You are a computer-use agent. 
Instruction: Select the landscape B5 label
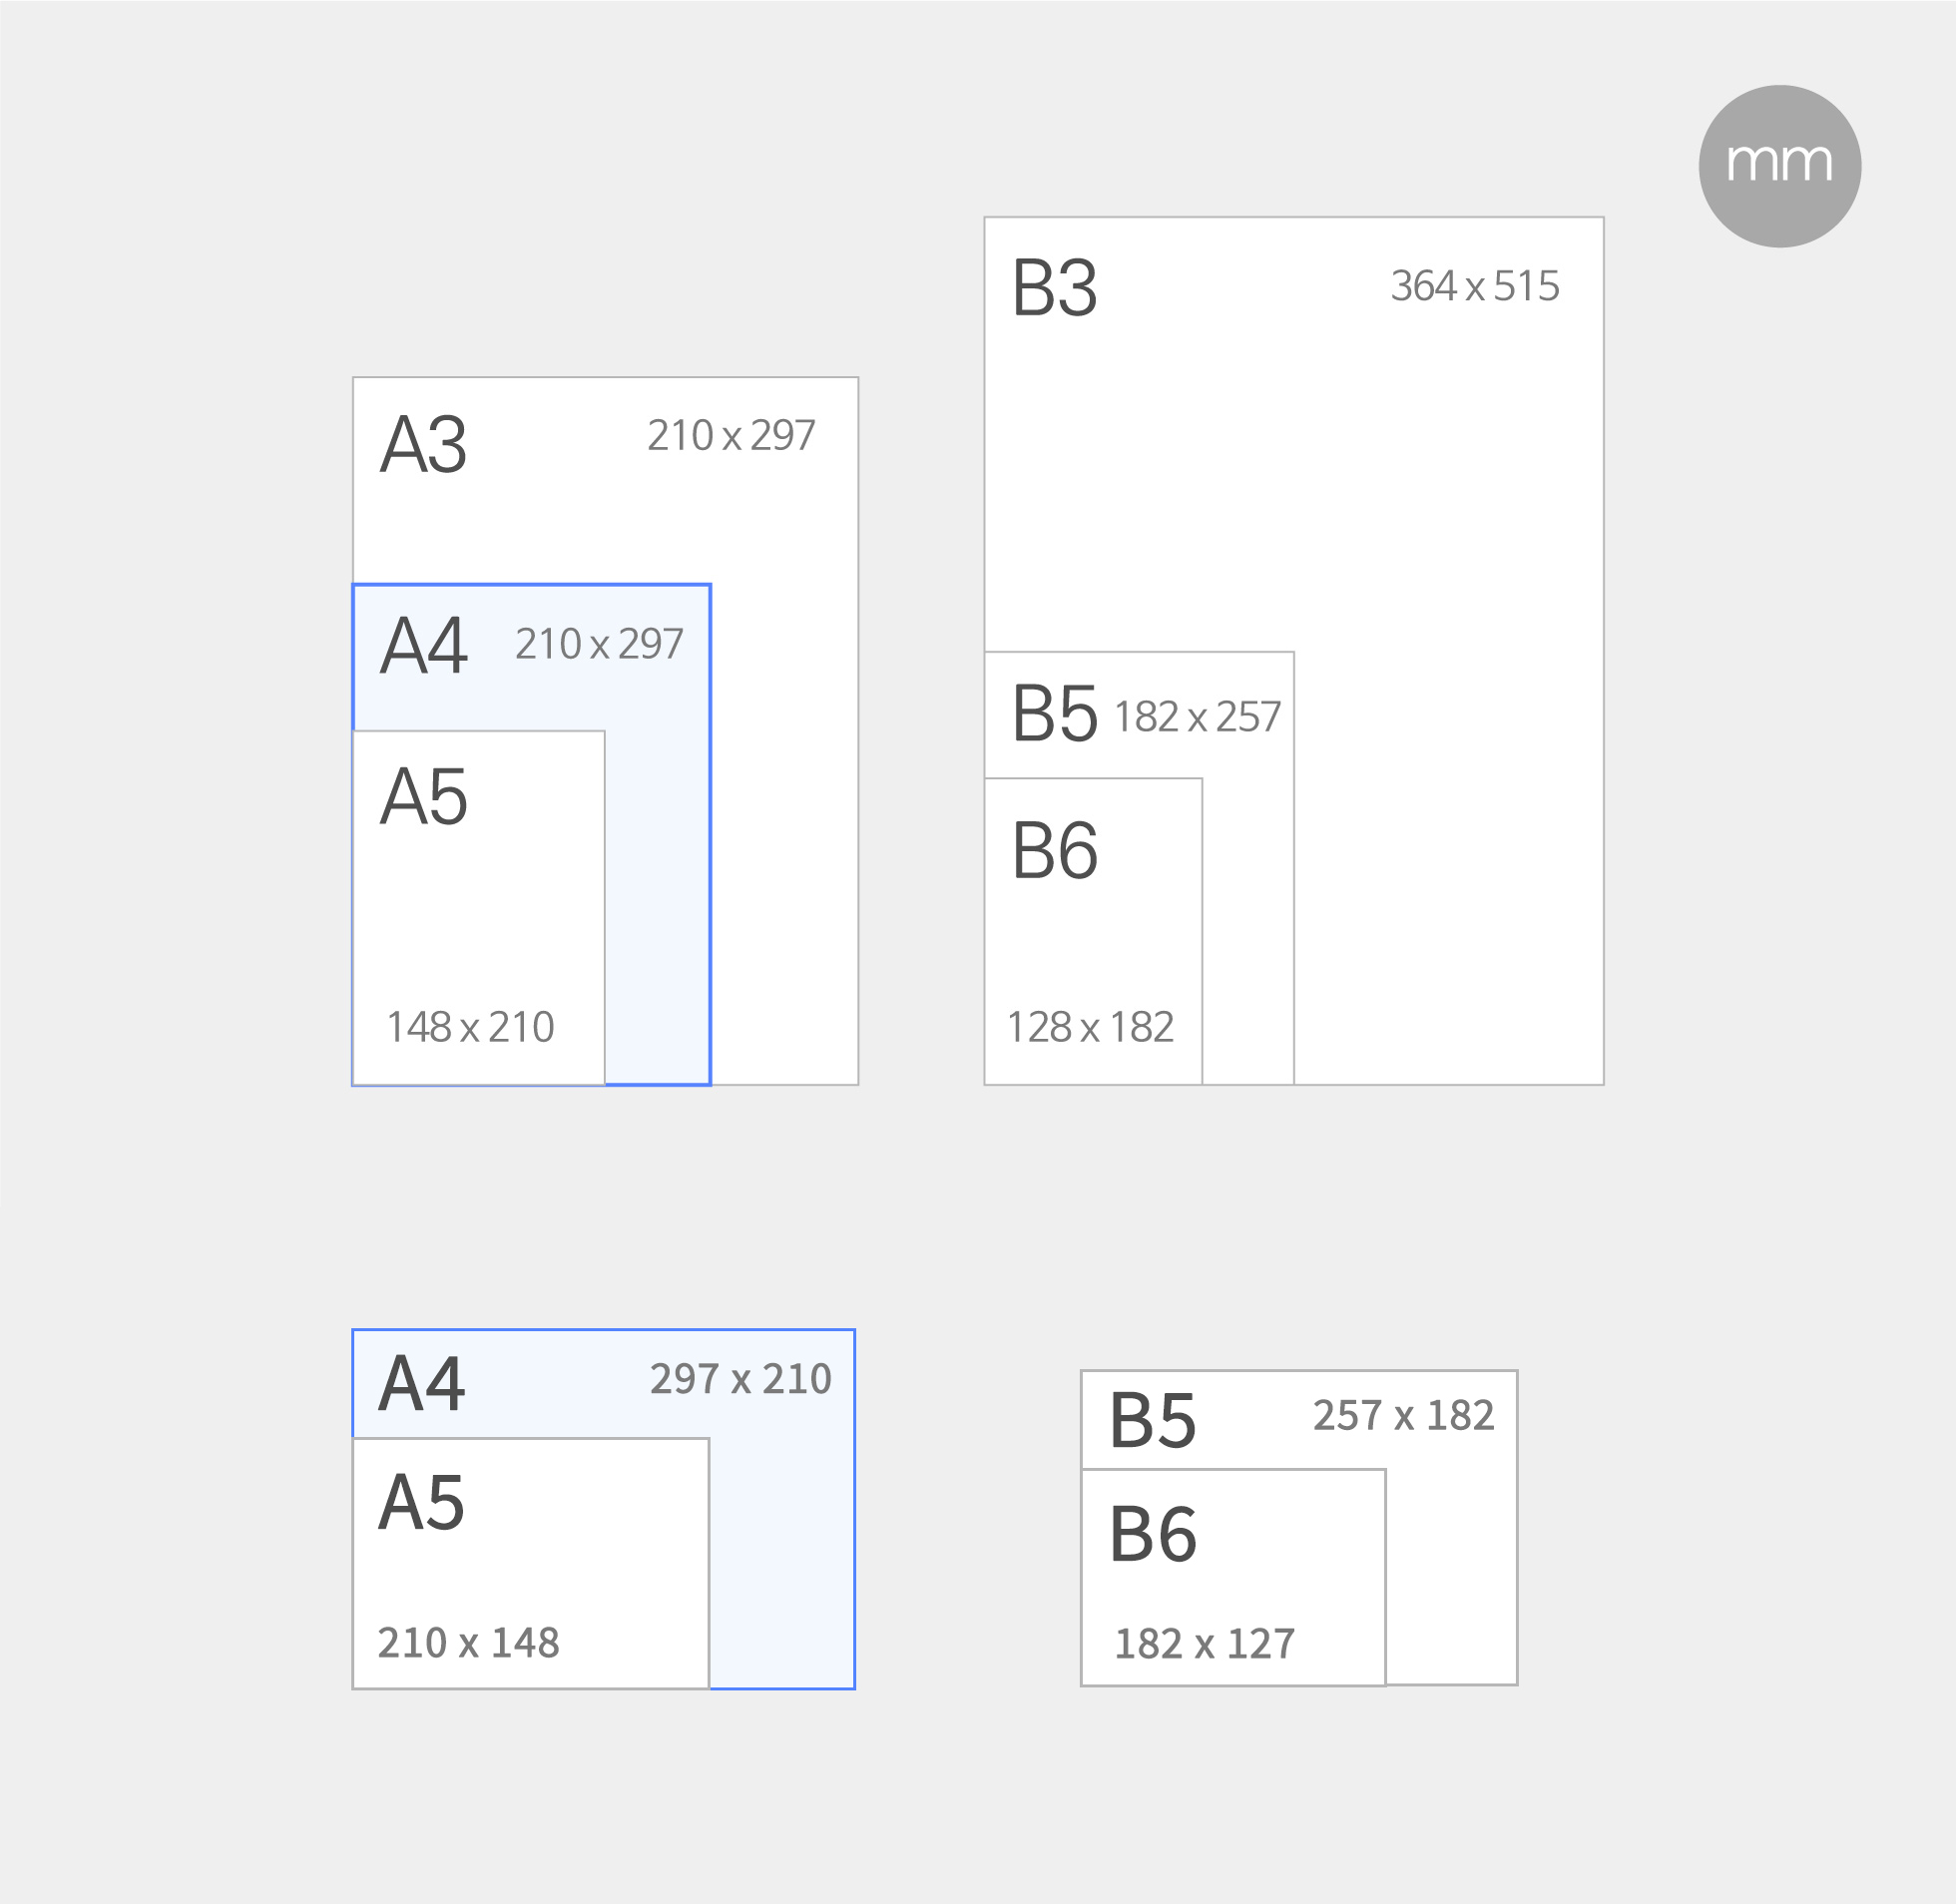tap(1152, 1421)
